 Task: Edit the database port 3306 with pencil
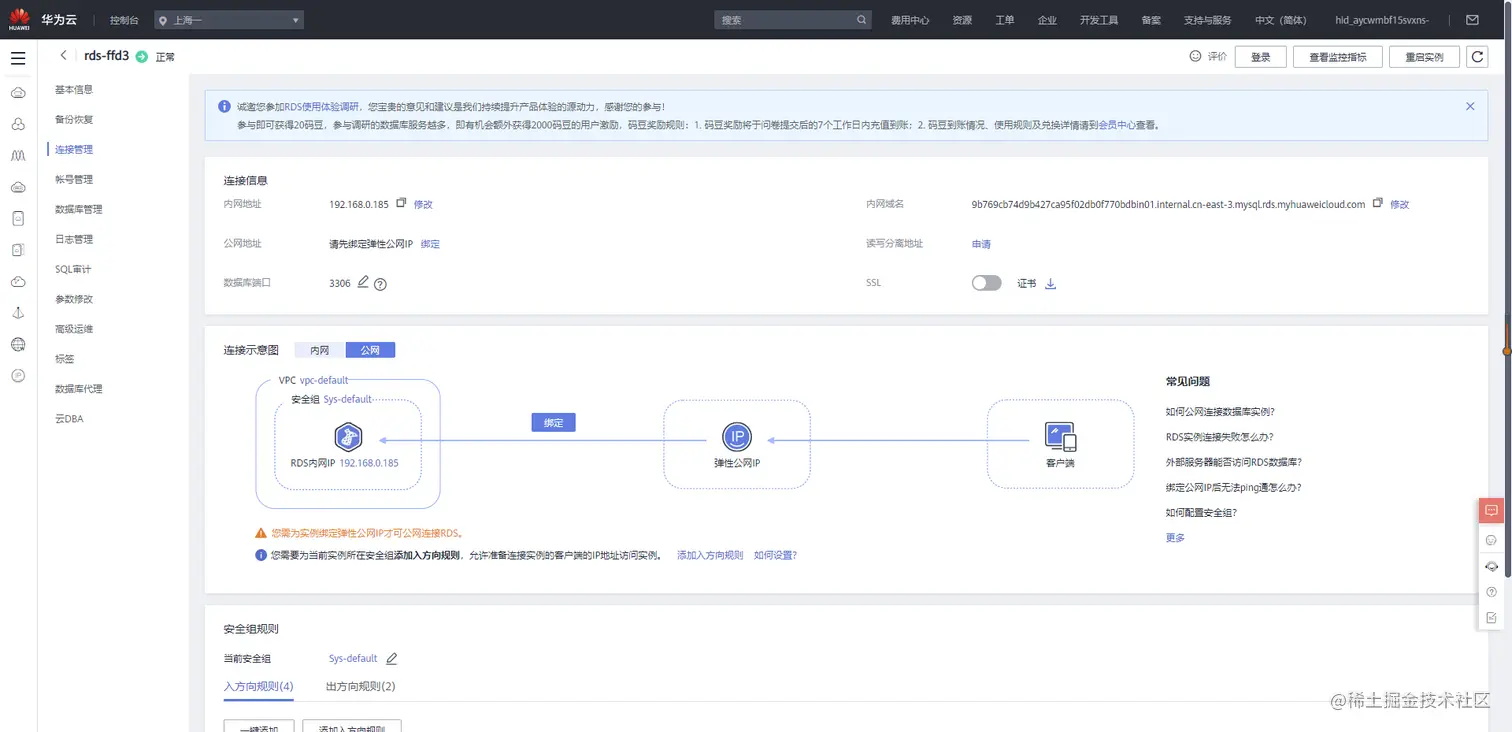tap(363, 282)
